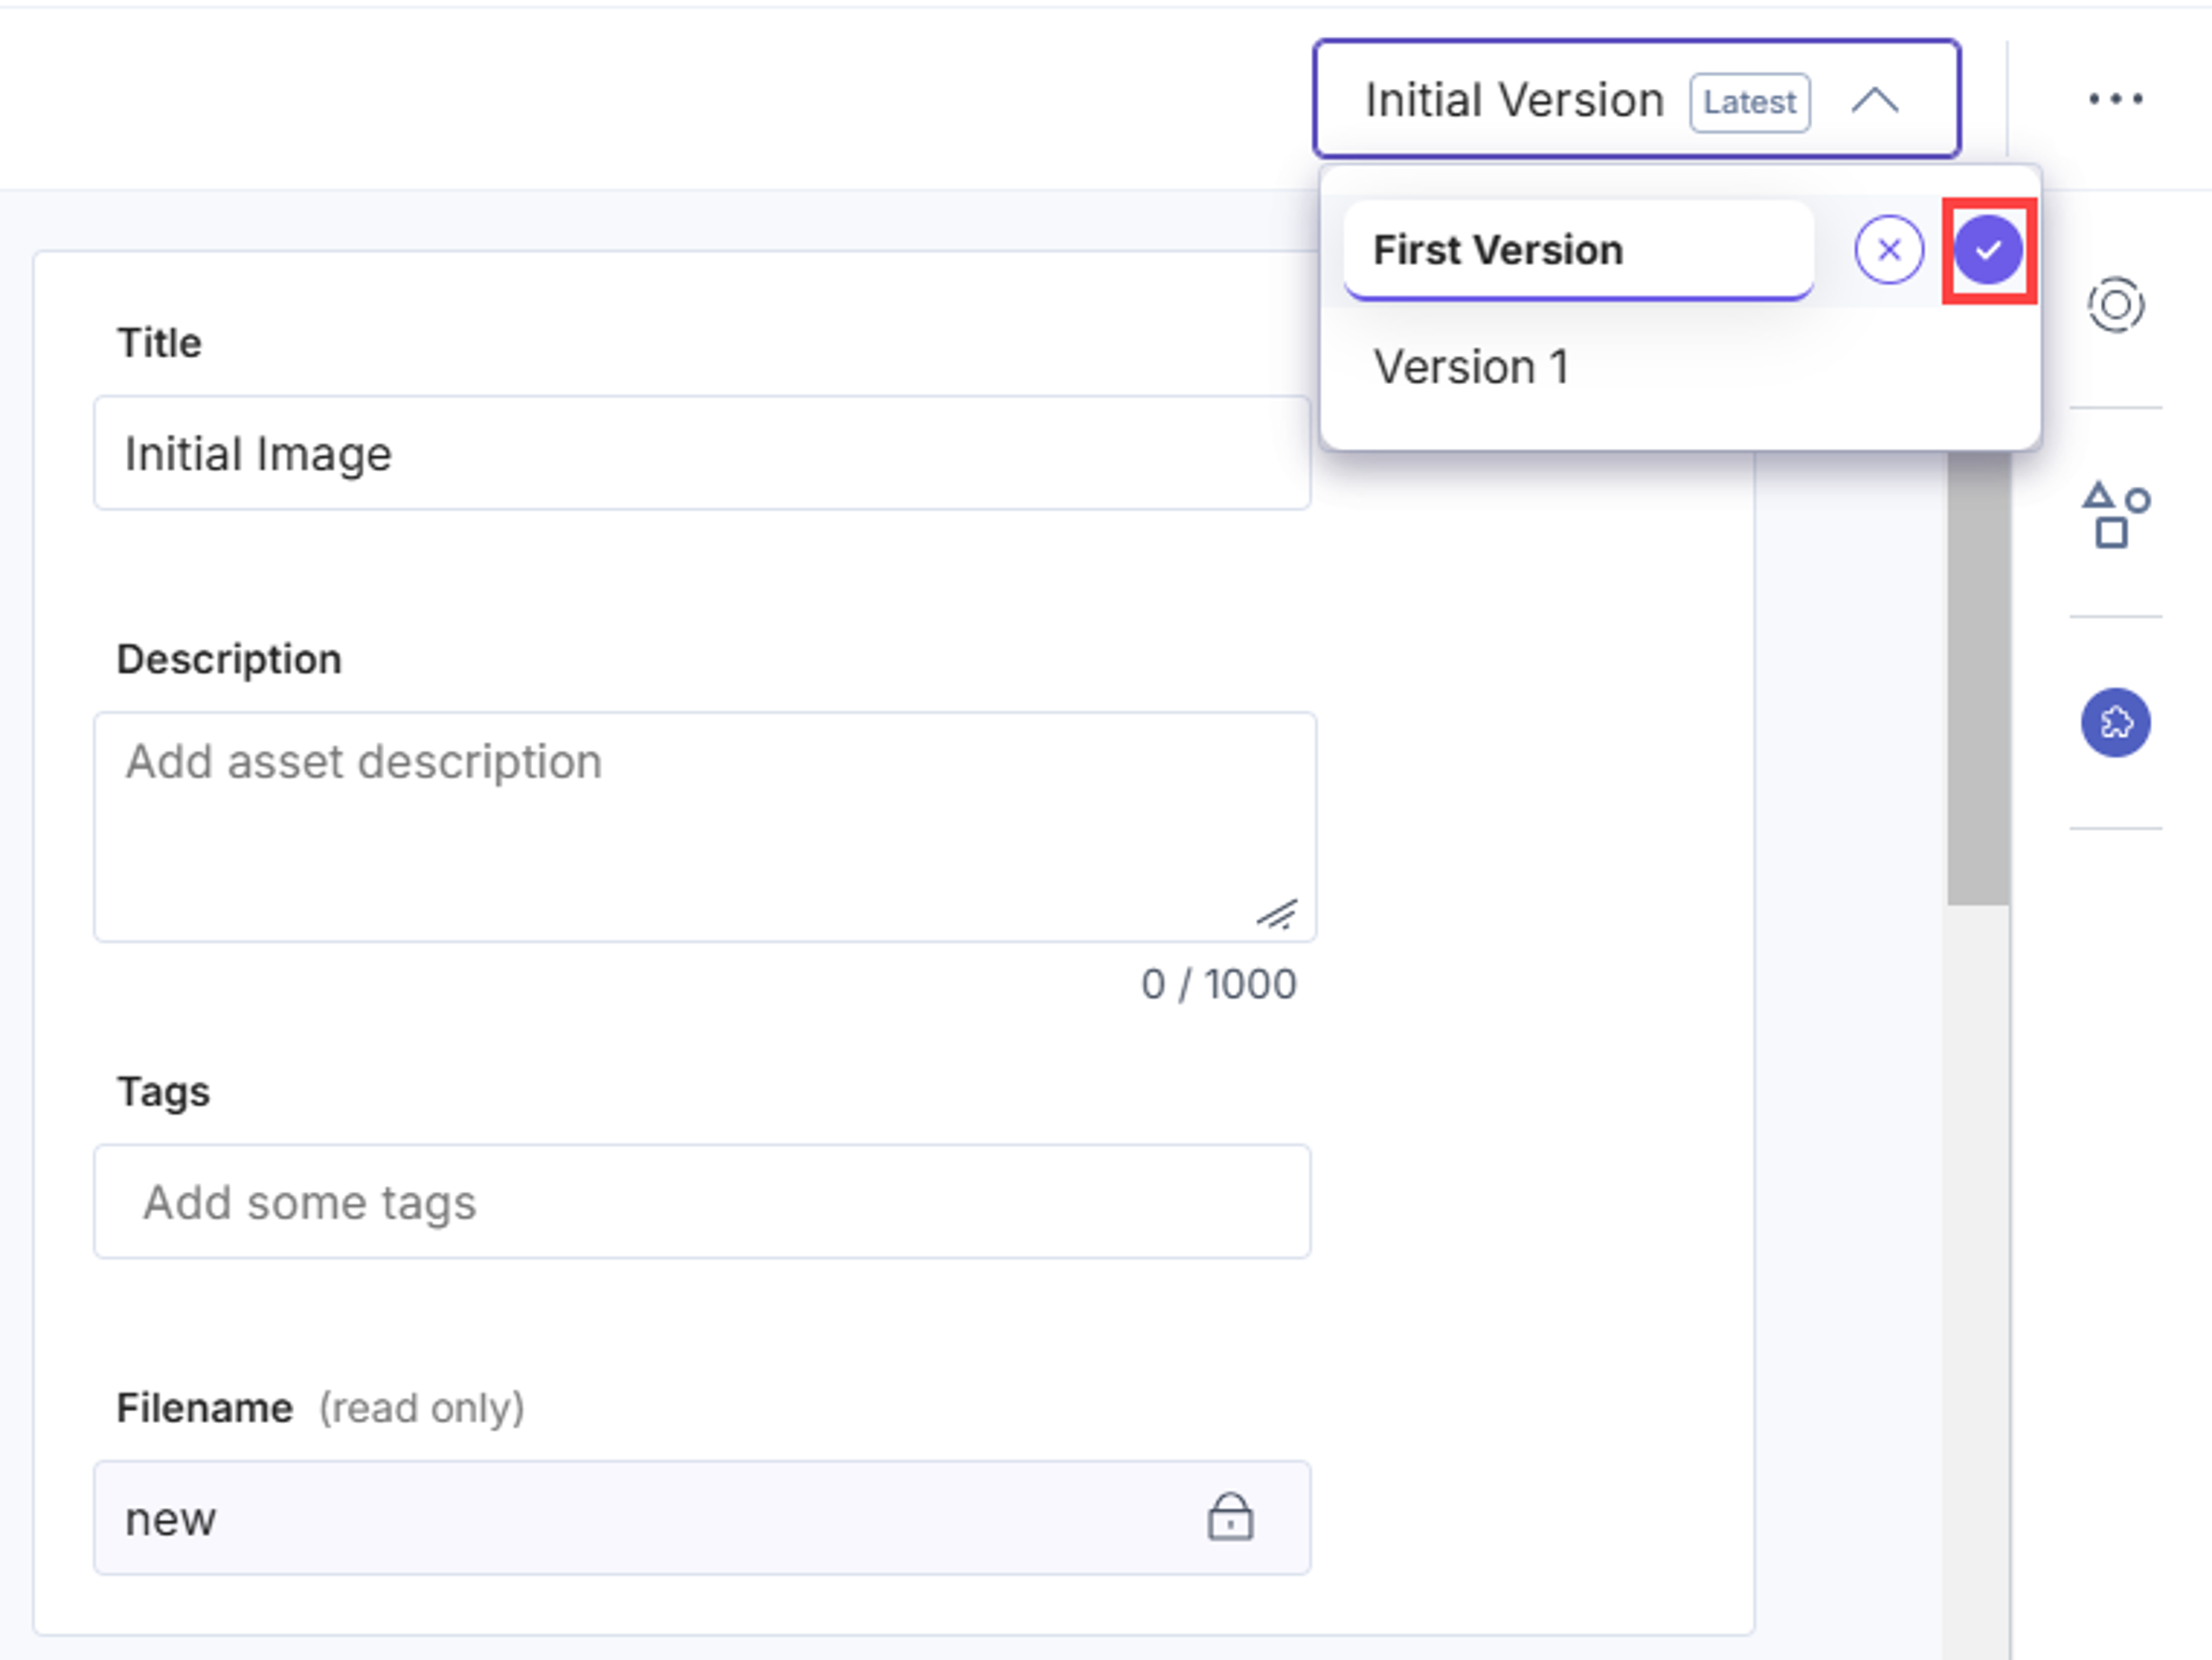Click the lock icon in the Filename field
The image size is (2212, 1660).
tap(1229, 1517)
